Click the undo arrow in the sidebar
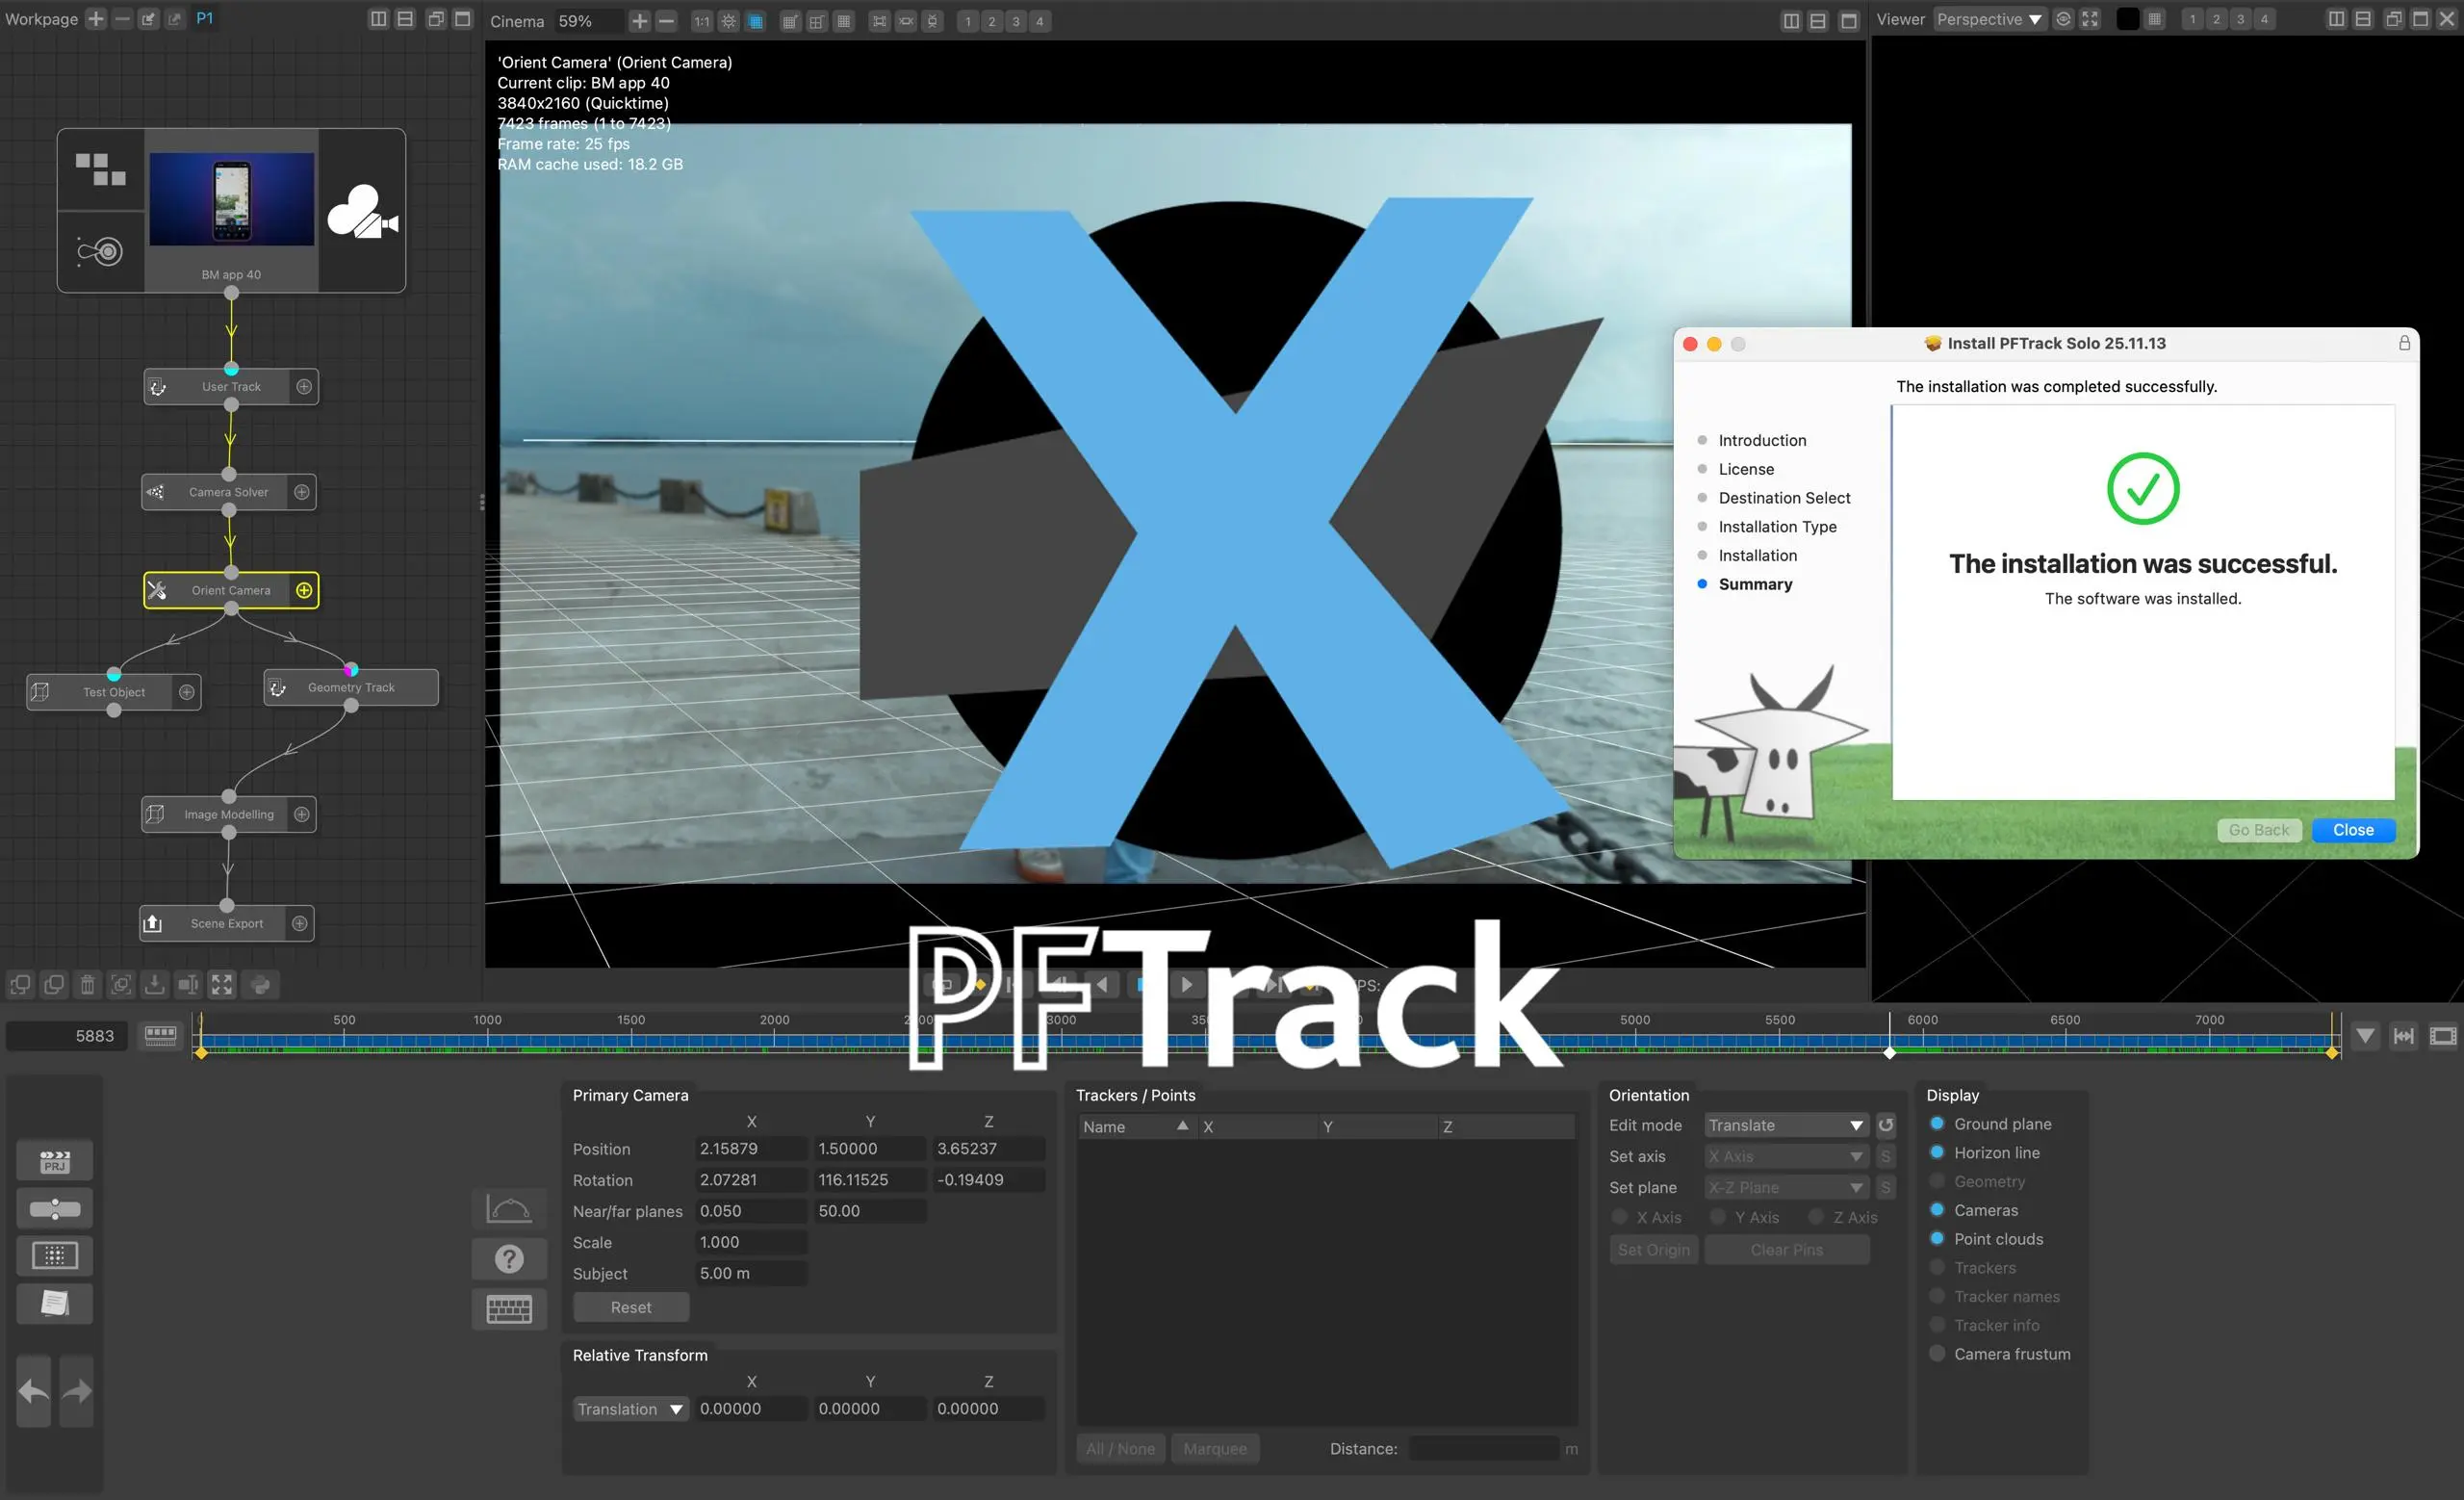The image size is (2464, 1500). point(34,1391)
